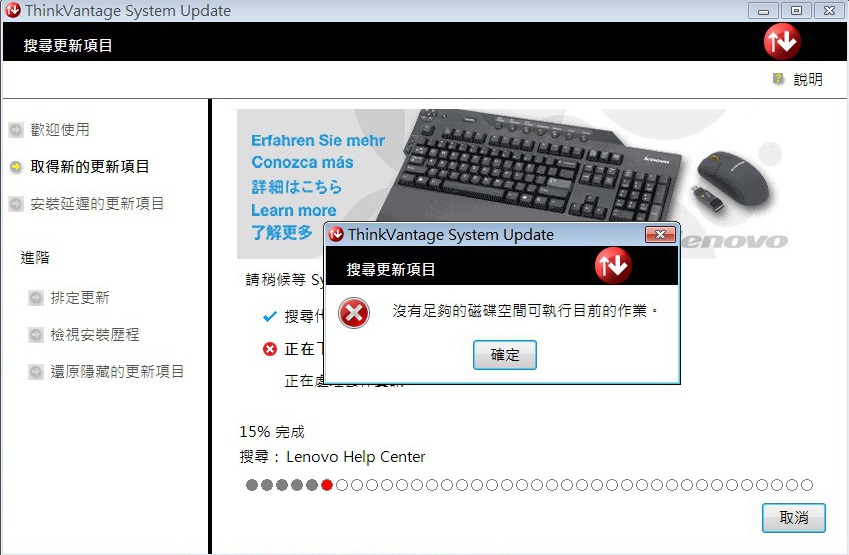Click the Learn more link on the banner
The height and width of the screenshot is (555, 849).
(x=293, y=210)
